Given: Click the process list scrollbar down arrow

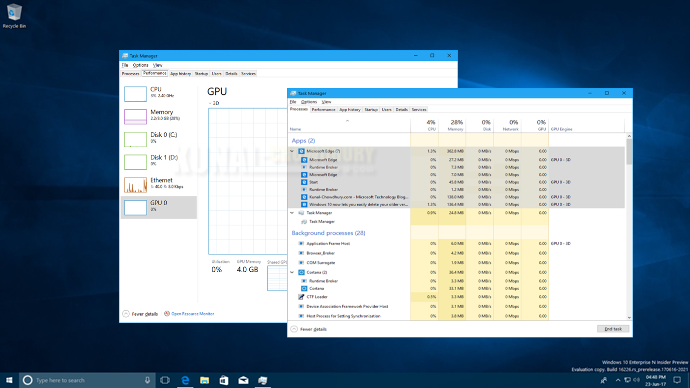Looking at the screenshot, I should click(629, 317).
